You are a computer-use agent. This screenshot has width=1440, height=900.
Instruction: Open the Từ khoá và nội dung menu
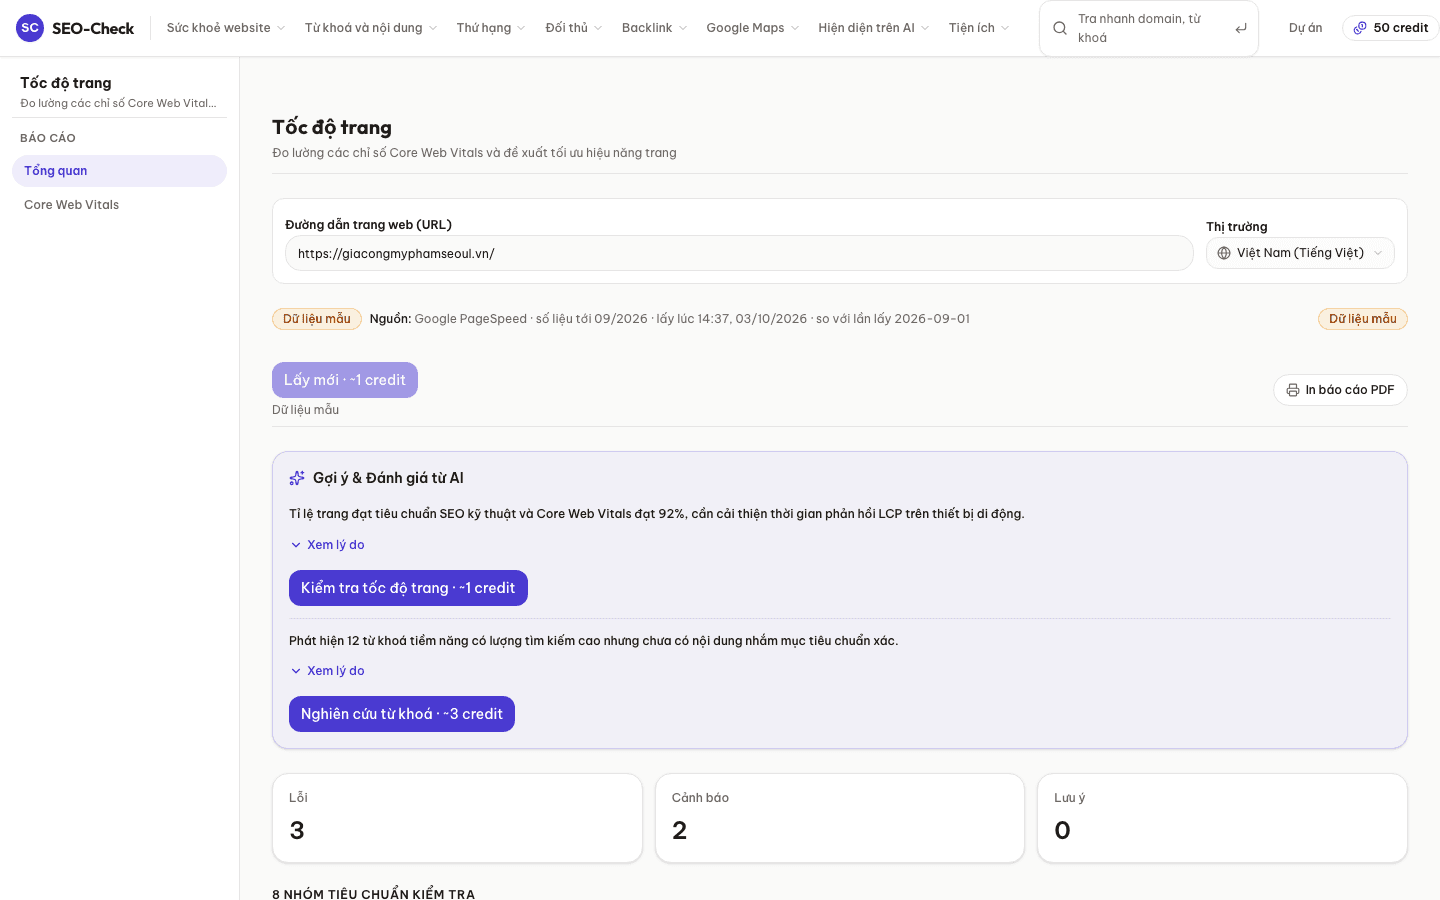(x=371, y=28)
